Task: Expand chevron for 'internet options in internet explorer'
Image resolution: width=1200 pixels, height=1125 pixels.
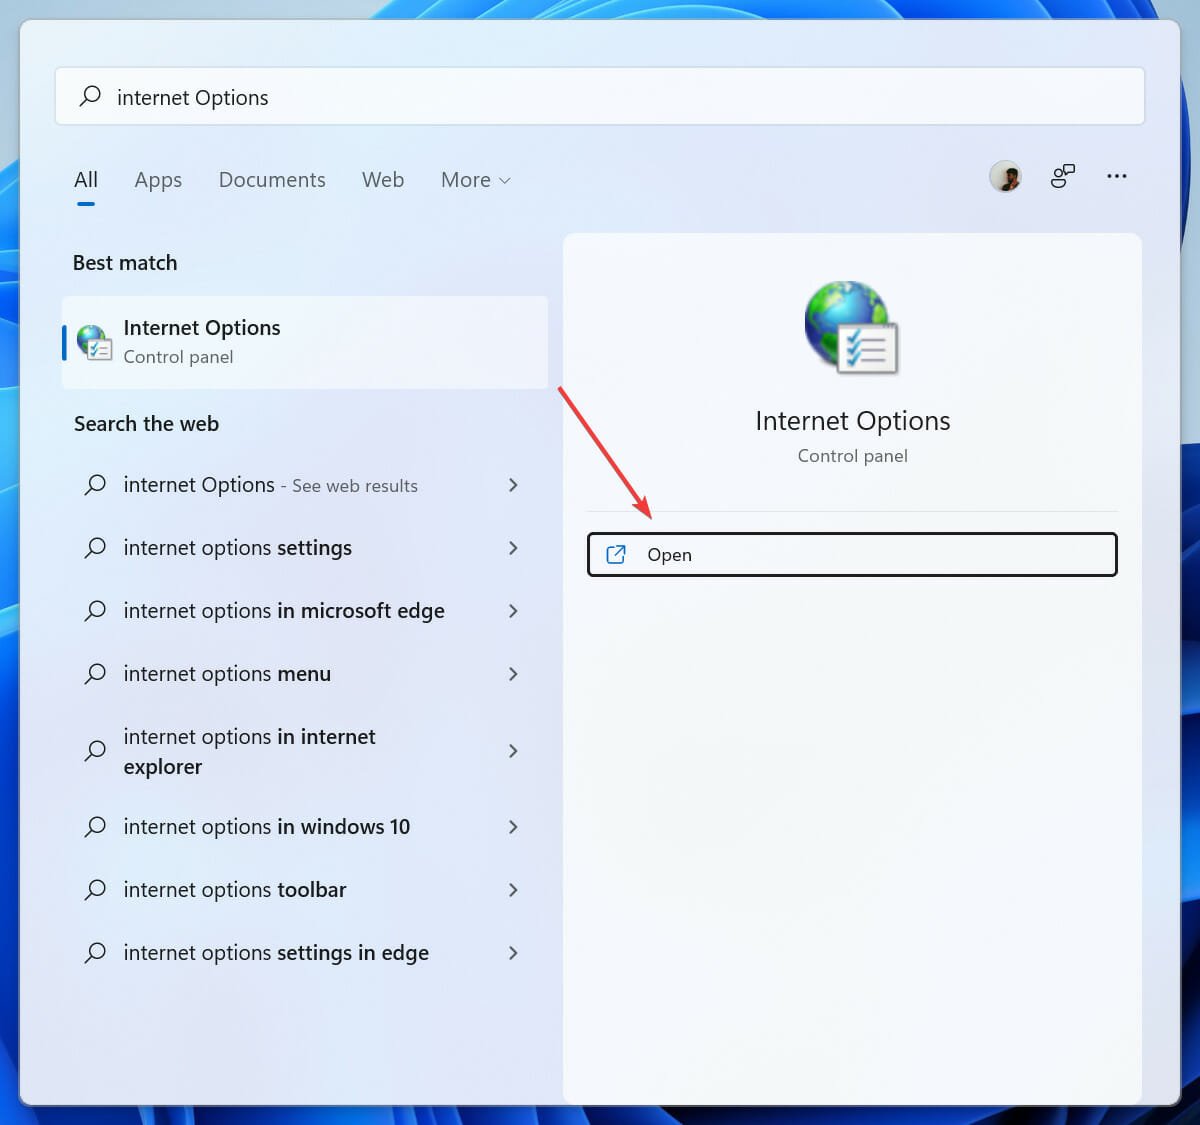Action: (x=513, y=751)
